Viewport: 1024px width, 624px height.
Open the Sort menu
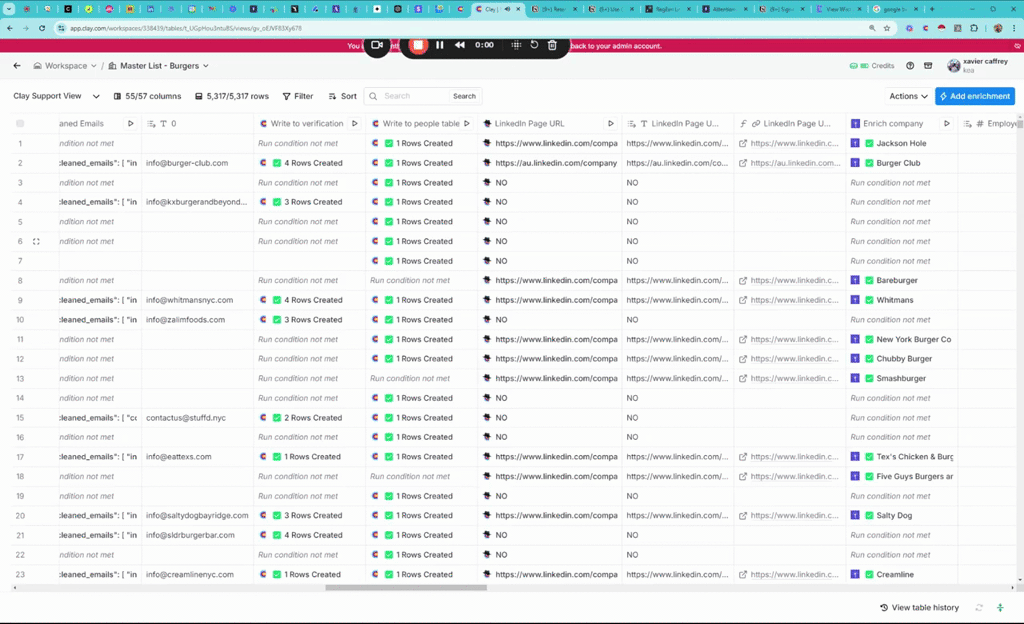coord(342,96)
